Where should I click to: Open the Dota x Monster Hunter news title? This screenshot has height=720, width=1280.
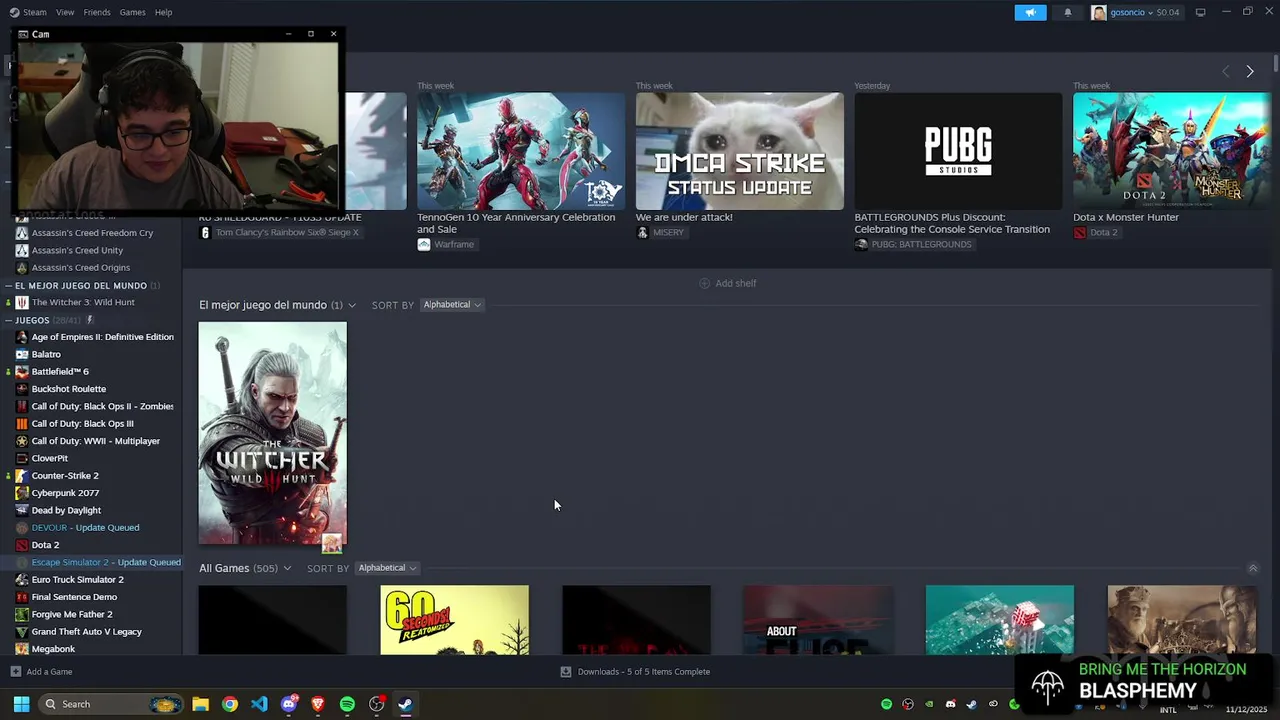pyautogui.click(x=1126, y=217)
